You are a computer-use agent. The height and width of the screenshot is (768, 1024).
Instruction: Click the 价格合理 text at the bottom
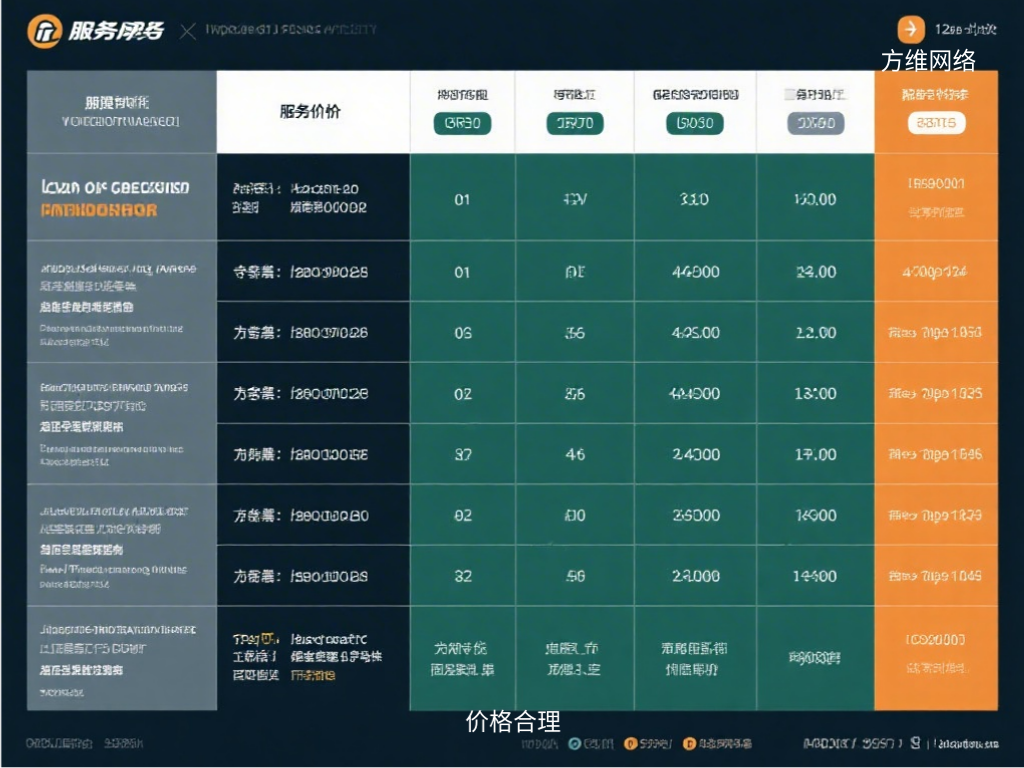(511, 722)
